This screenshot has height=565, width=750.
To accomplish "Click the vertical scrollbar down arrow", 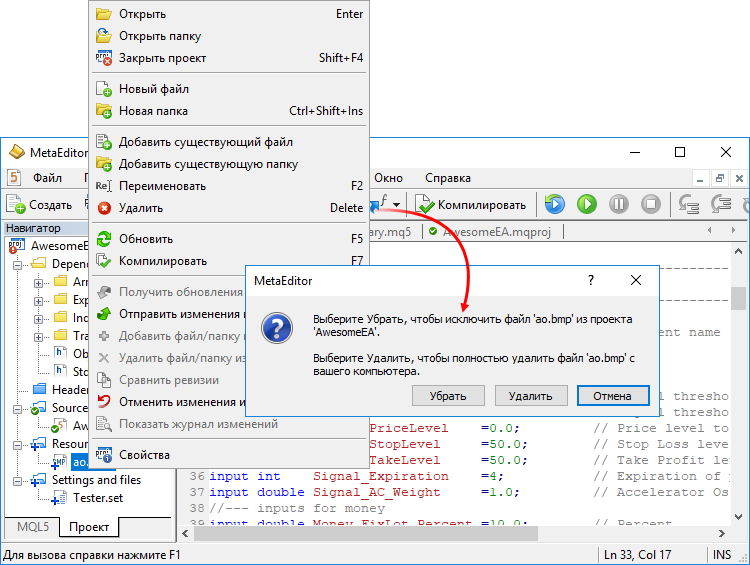I will coord(738,517).
